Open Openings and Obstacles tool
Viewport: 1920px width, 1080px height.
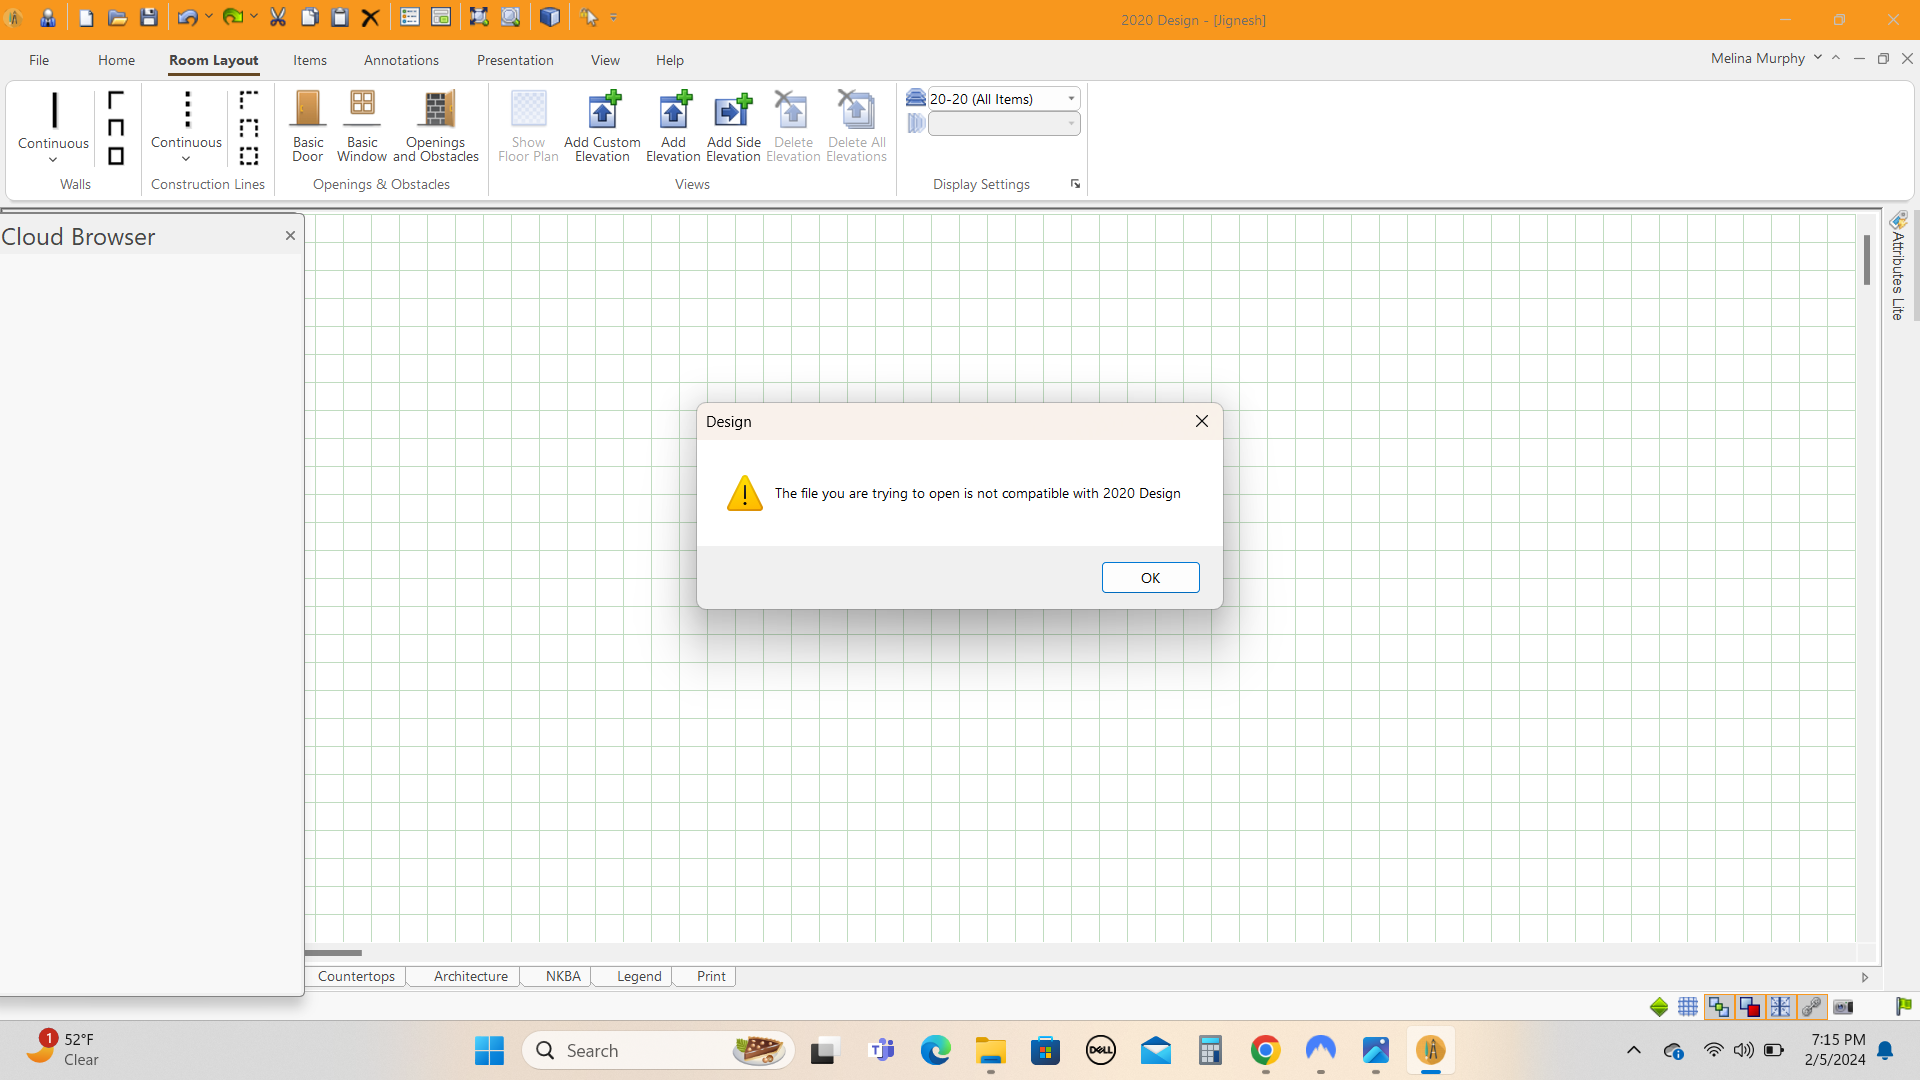pyautogui.click(x=436, y=111)
